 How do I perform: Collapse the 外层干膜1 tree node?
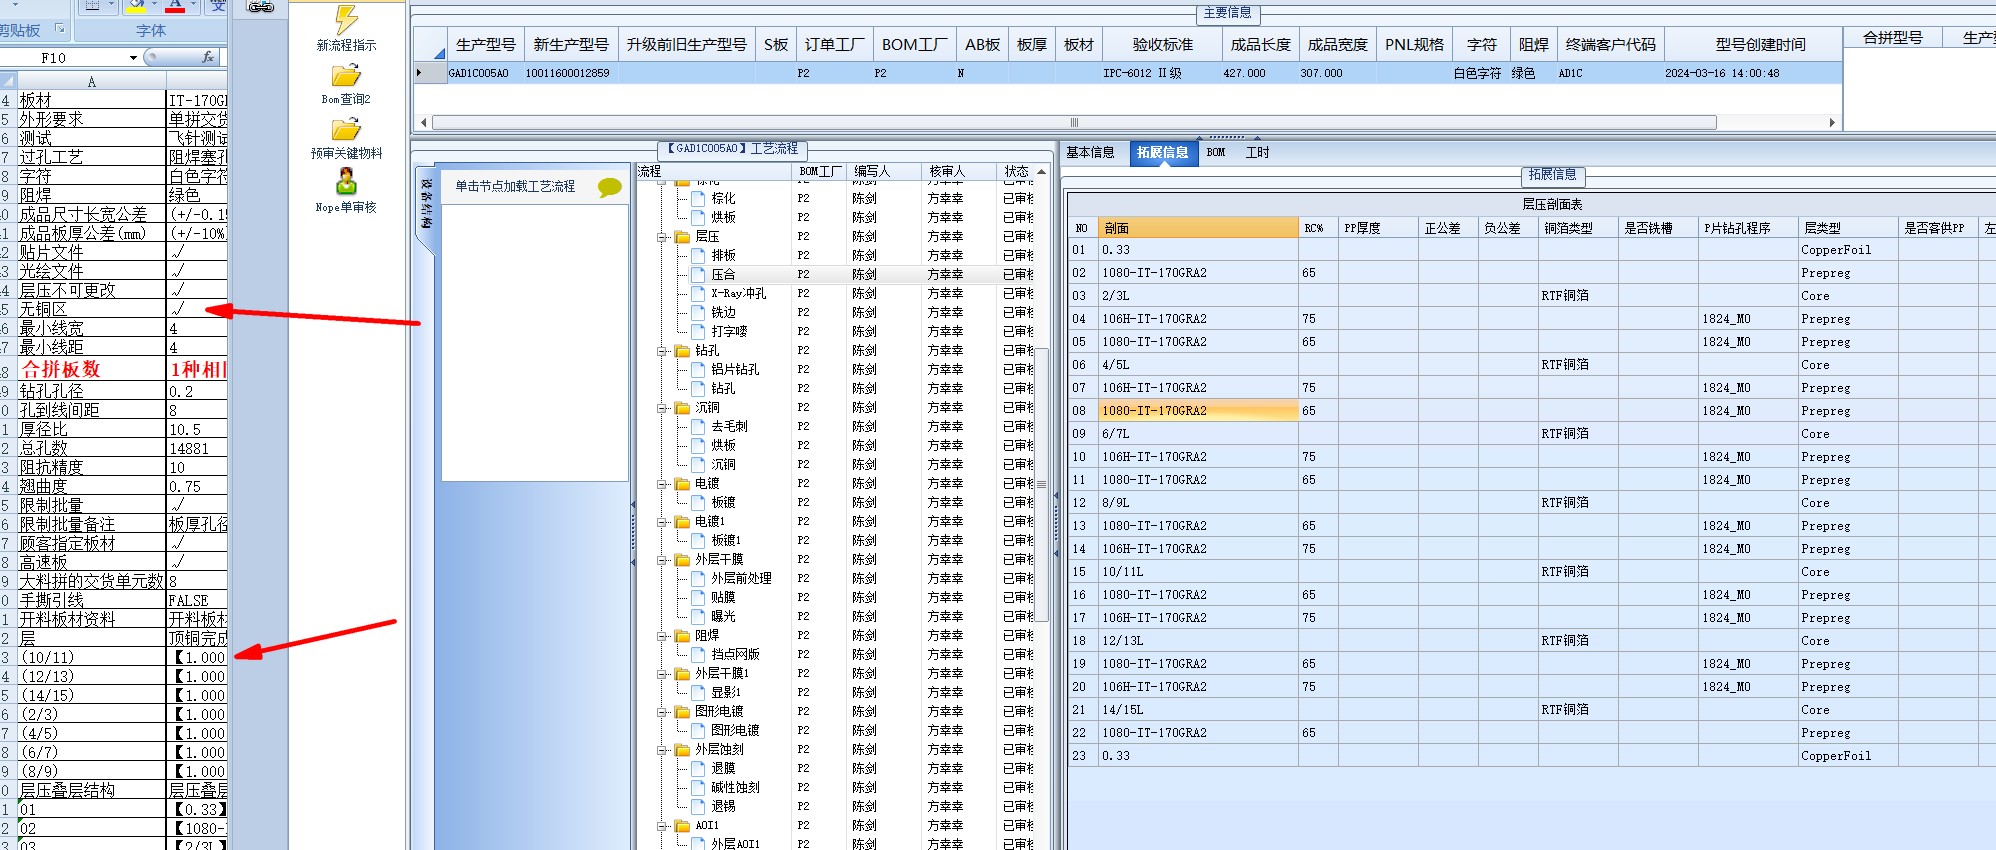click(662, 674)
